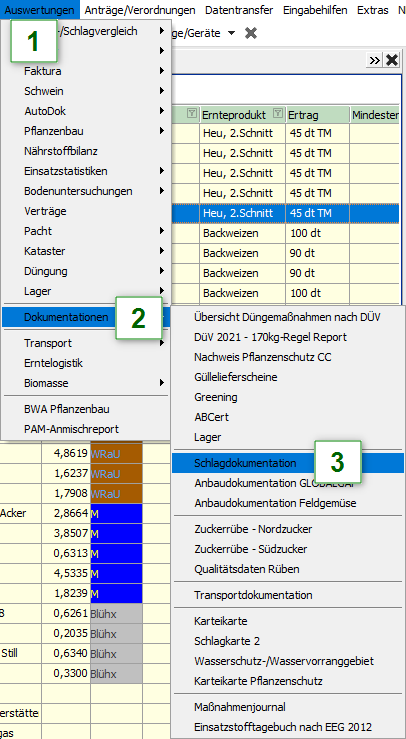Select Erntelogistik menu entry
406x739 pixels.
click(x=86, y=363)
